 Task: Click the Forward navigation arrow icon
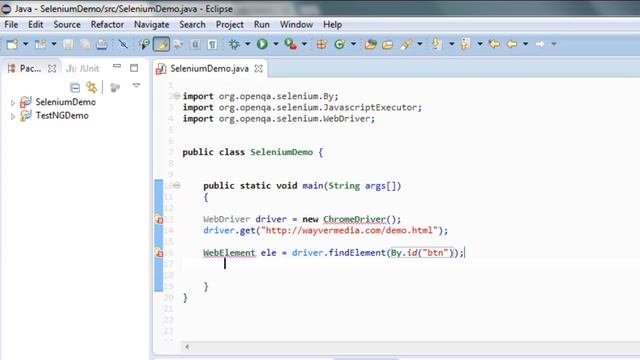point(540,44)
